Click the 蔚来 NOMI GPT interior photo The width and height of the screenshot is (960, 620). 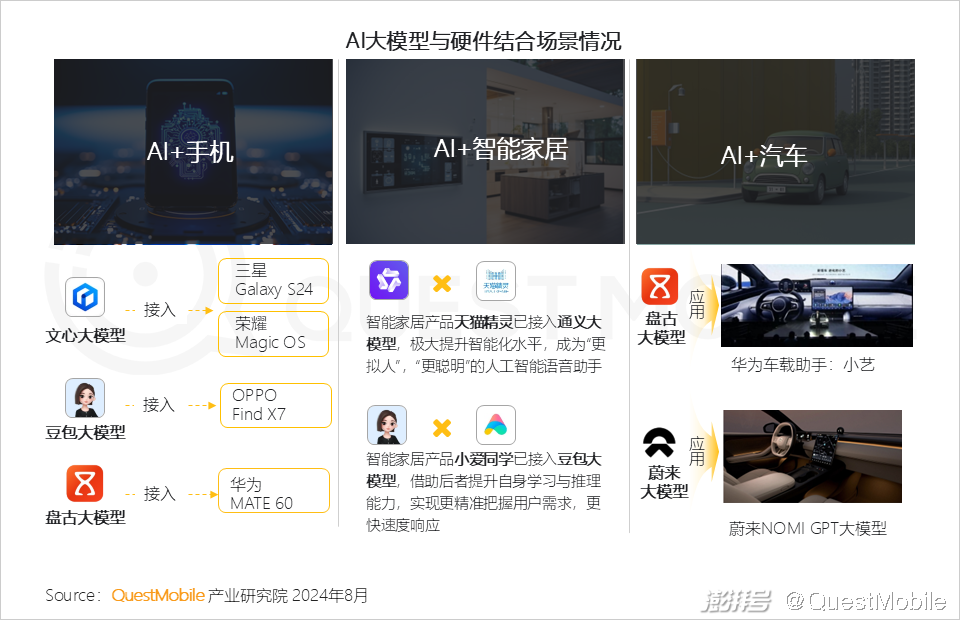tap(812, 455)
